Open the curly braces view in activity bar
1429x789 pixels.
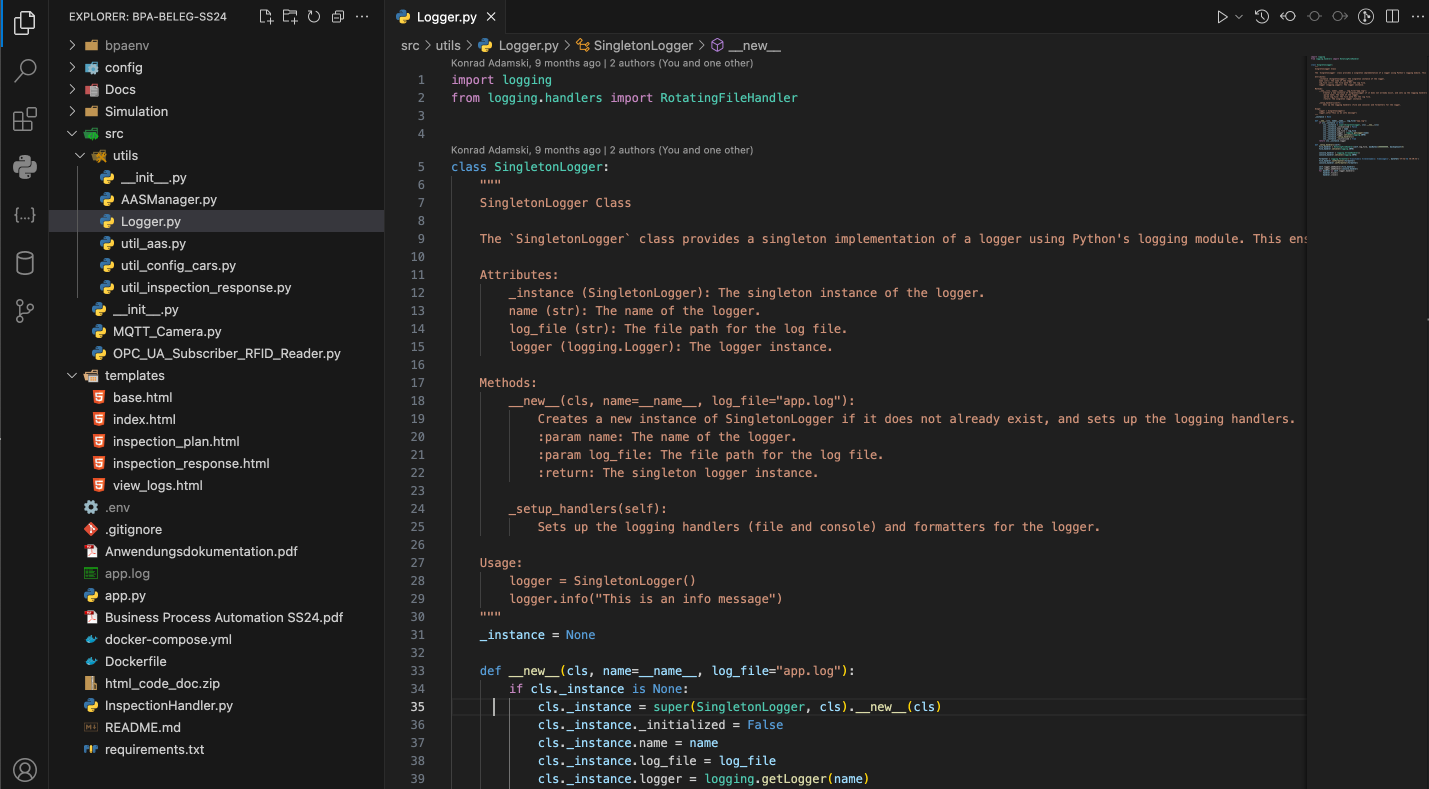click(25, 215)
